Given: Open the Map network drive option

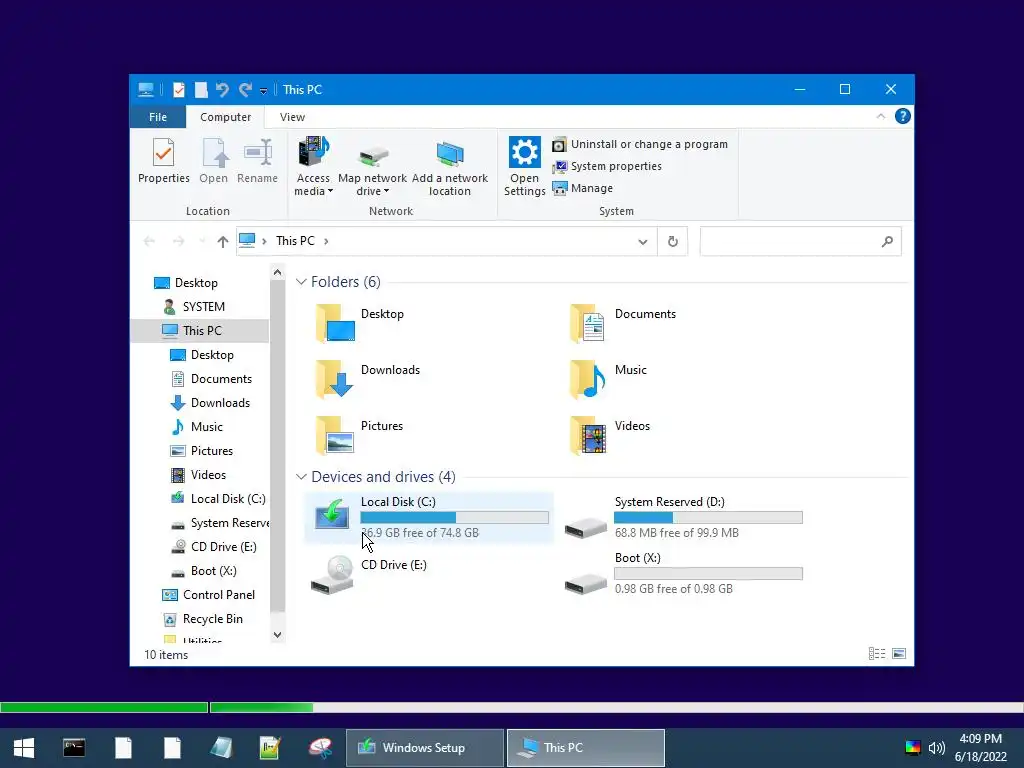Looking at the screenshot, I should (372, 167).
